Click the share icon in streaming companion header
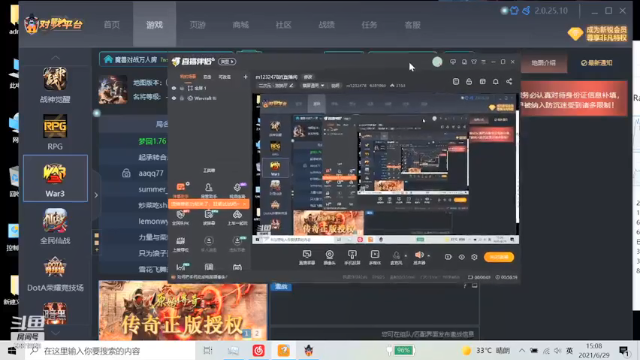 tap(509, 82)
